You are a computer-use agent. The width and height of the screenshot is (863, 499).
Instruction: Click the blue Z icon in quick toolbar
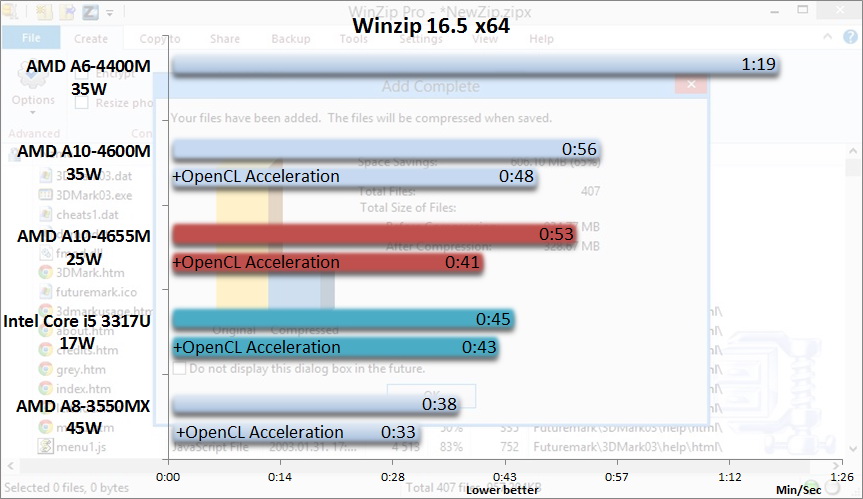coord(91,12)
